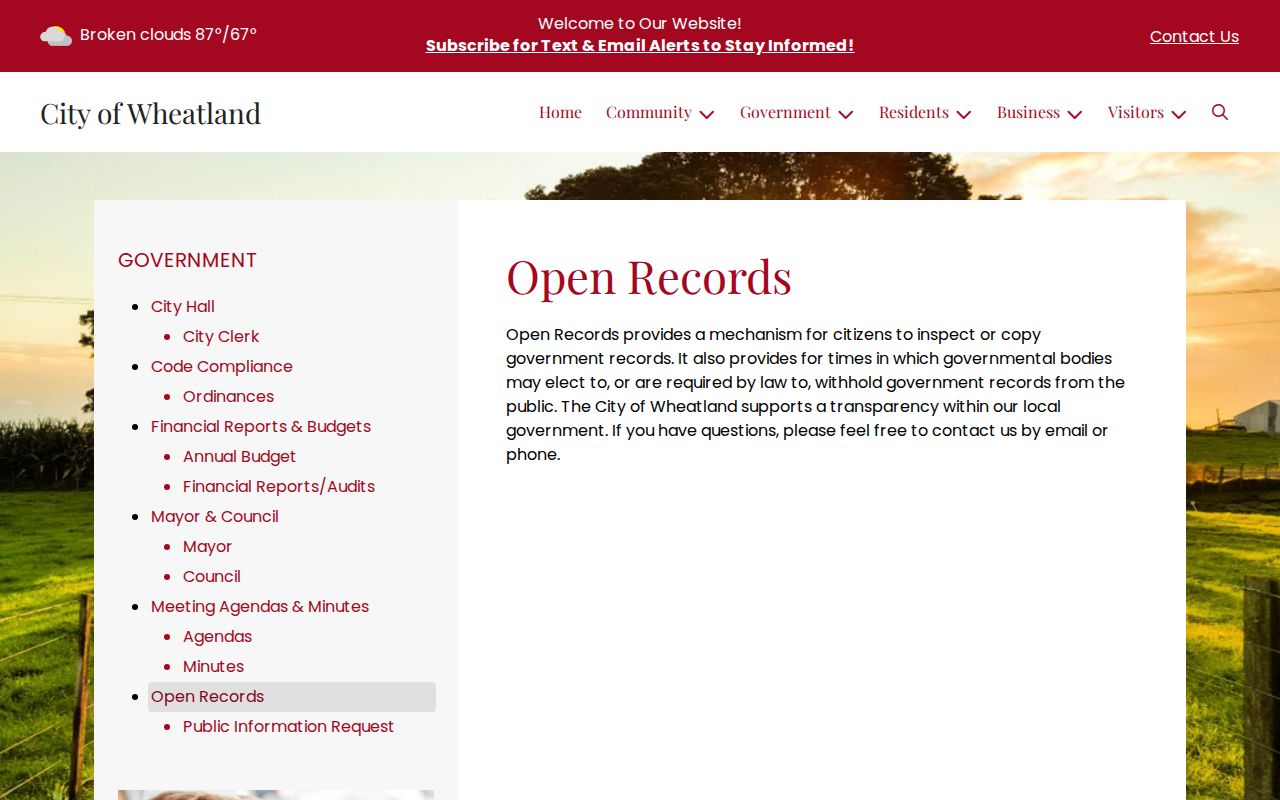1280x800 pixels.
Task: Open the Agendas page
Action: [217, 636]
